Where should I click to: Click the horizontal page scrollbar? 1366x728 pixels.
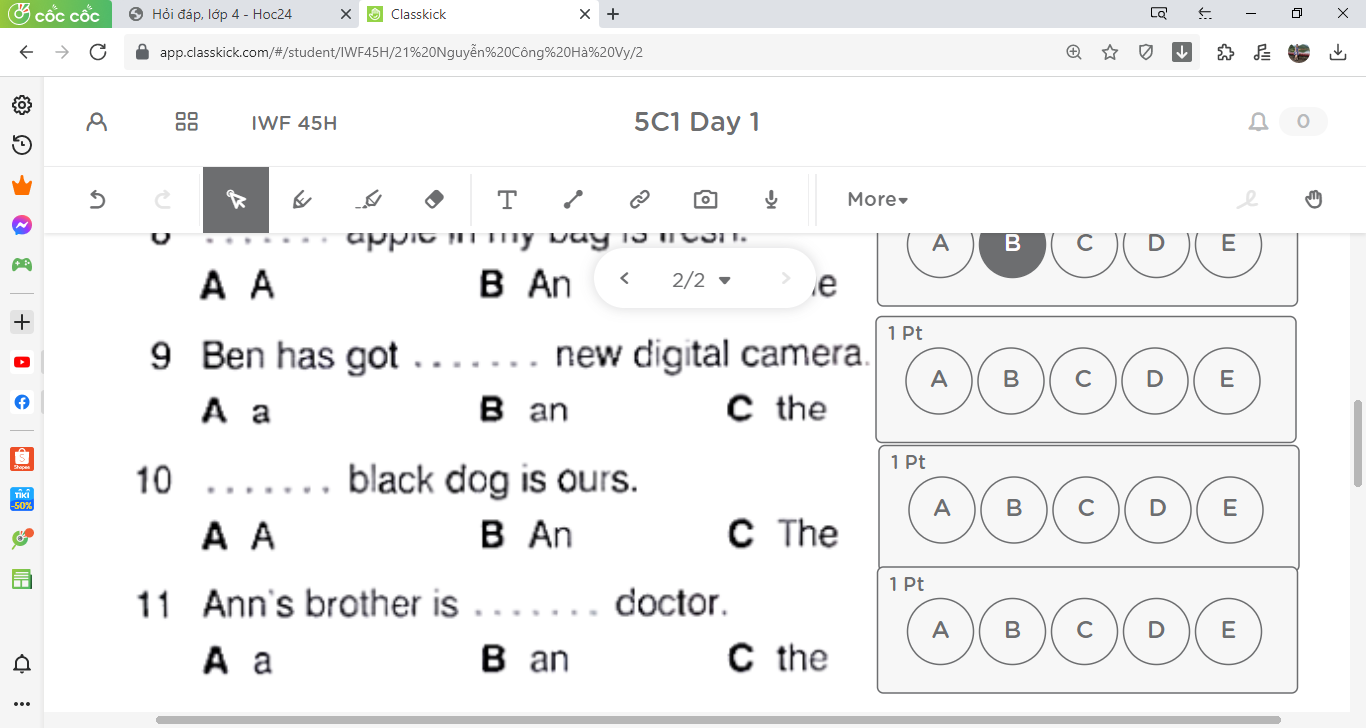(x=718, y=720)
